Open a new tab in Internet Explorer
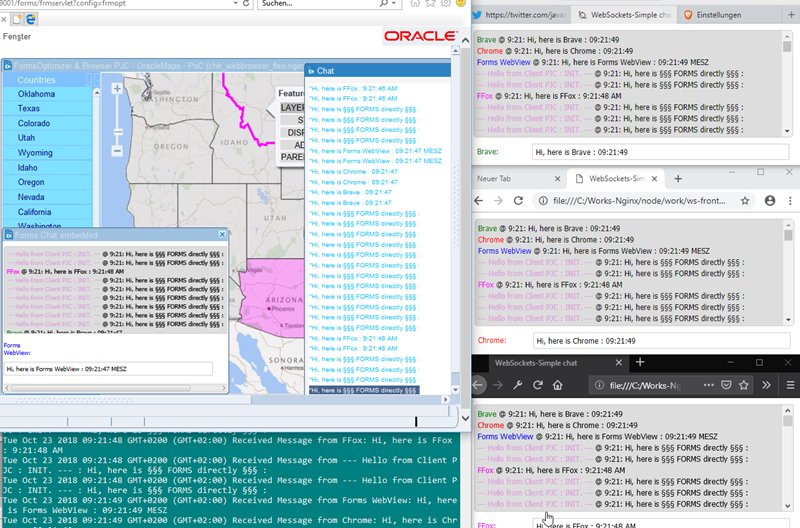Viewport: 800px width, 528px height. tap(17, 19)
